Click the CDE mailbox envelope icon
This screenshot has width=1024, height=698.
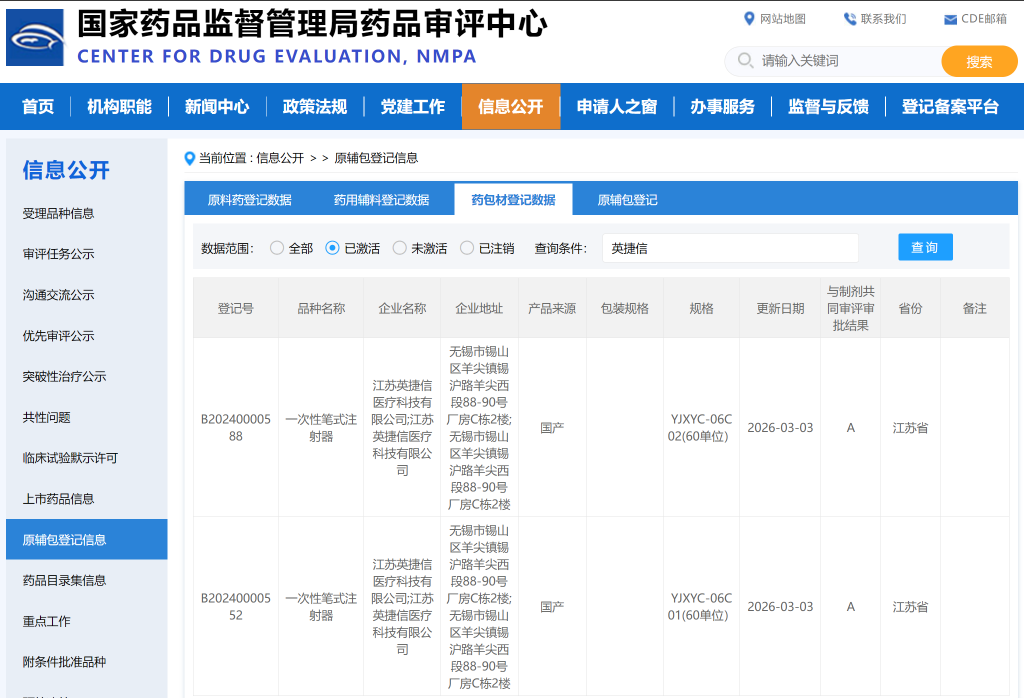[x=950, y=19]
